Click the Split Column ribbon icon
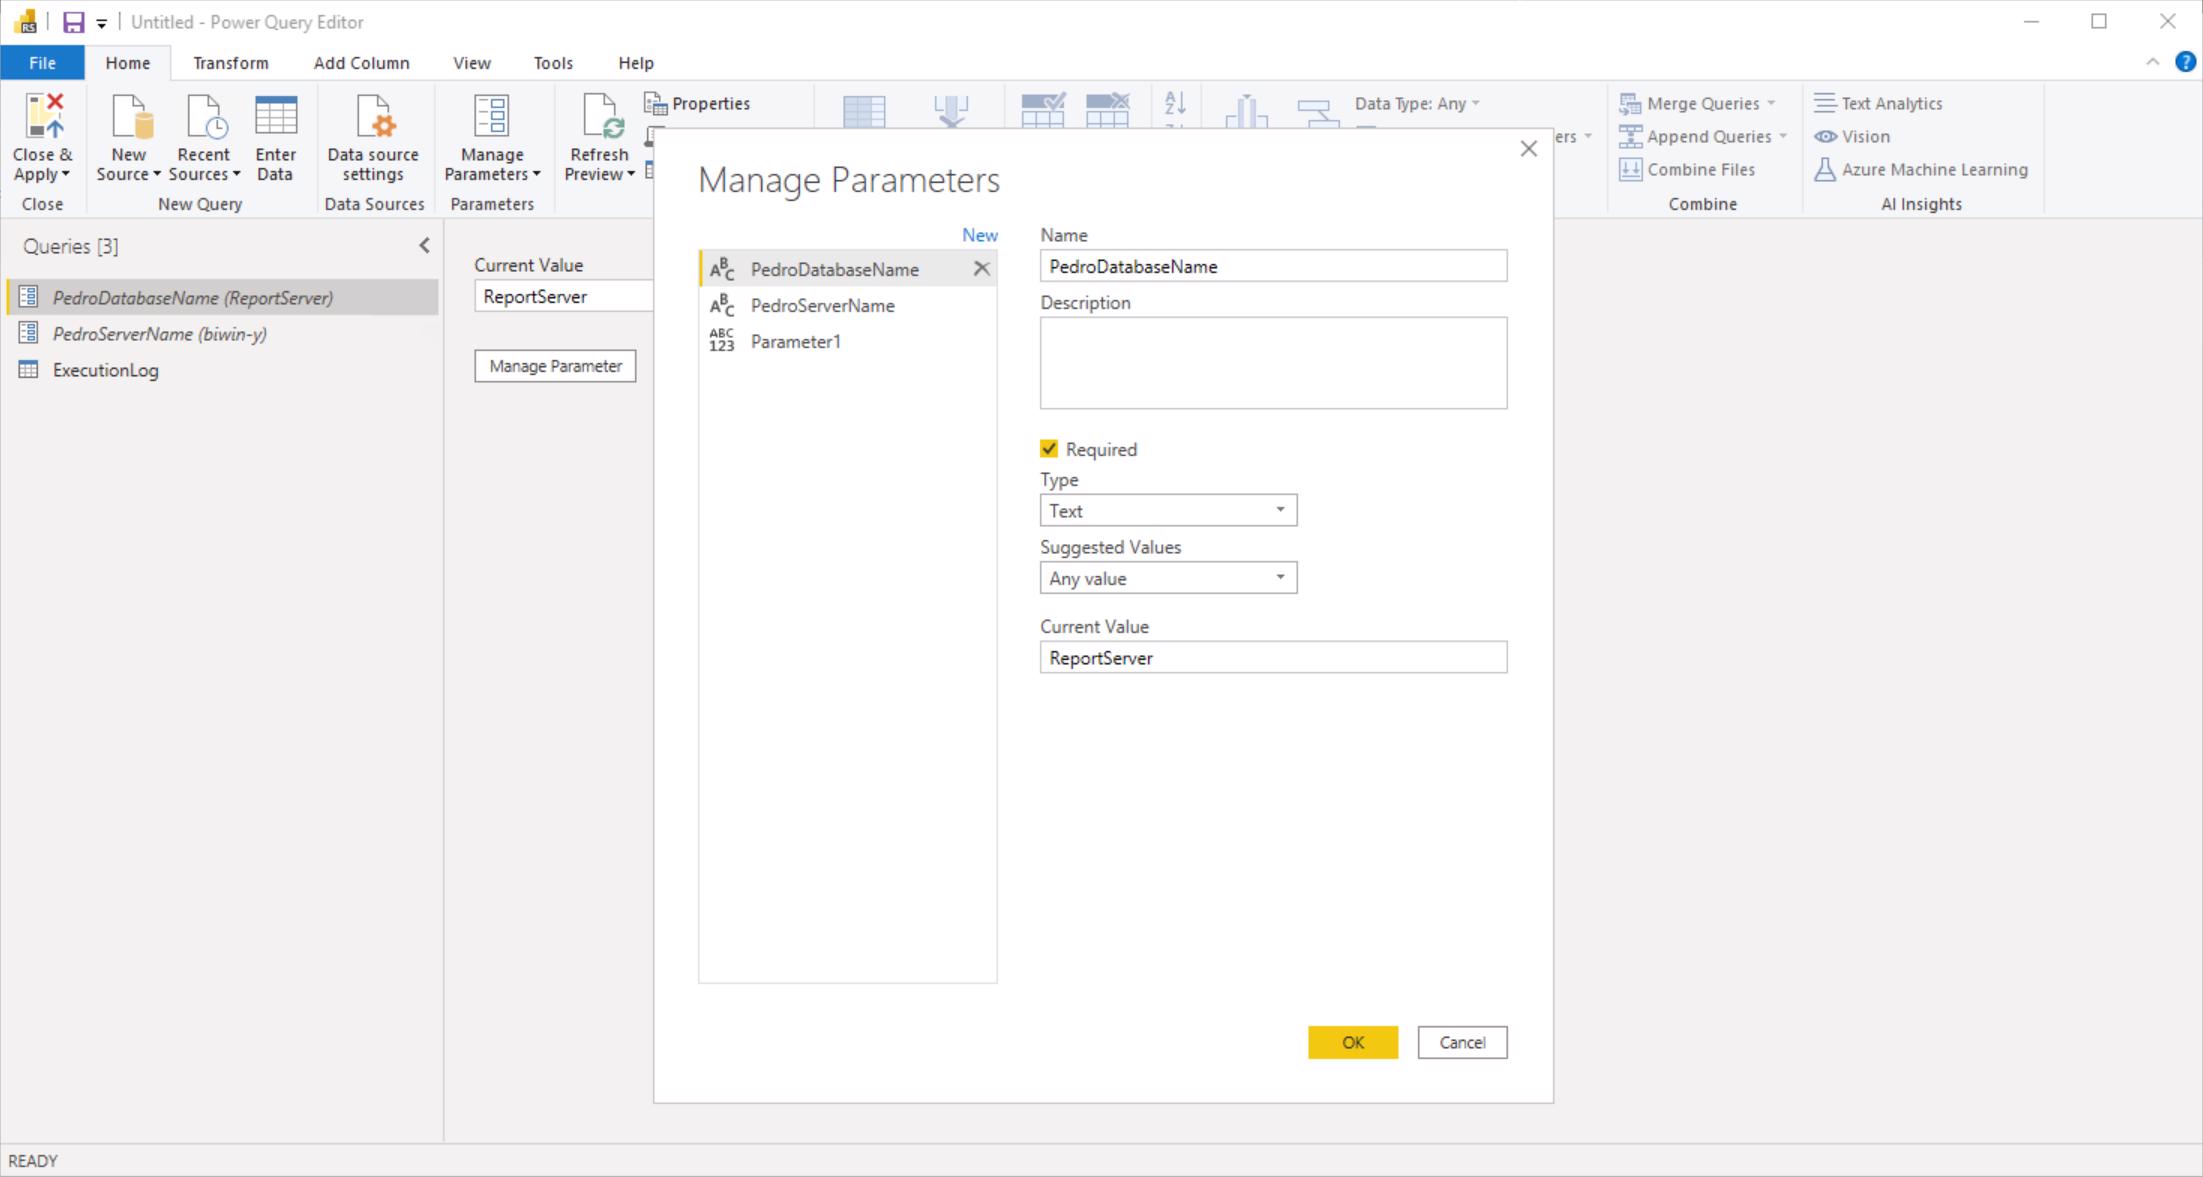Viewport: 2203px width, 1177px height. (x=1246, y=111)
